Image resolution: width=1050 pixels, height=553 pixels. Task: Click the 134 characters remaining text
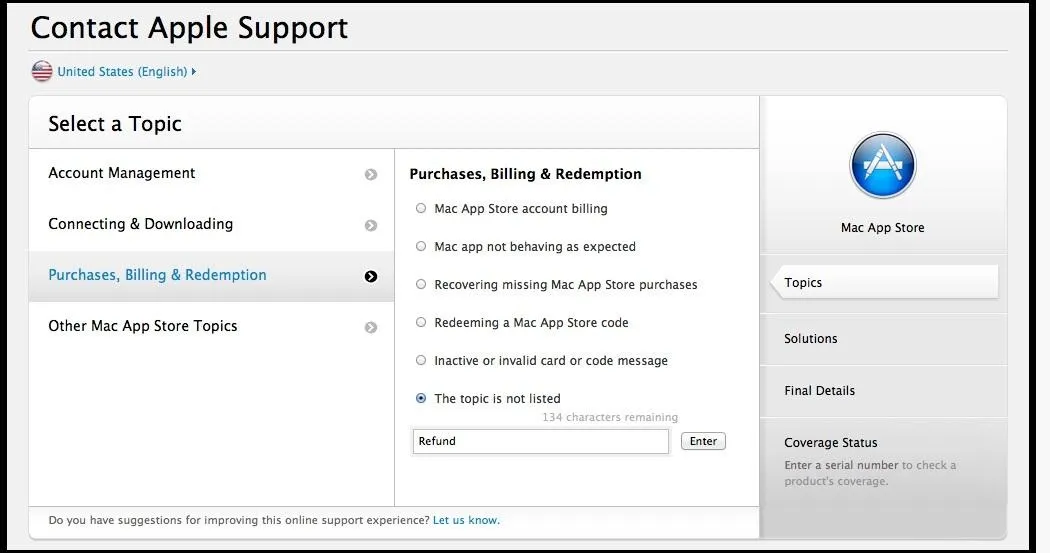pyautogui.click(x=610, y=417)
